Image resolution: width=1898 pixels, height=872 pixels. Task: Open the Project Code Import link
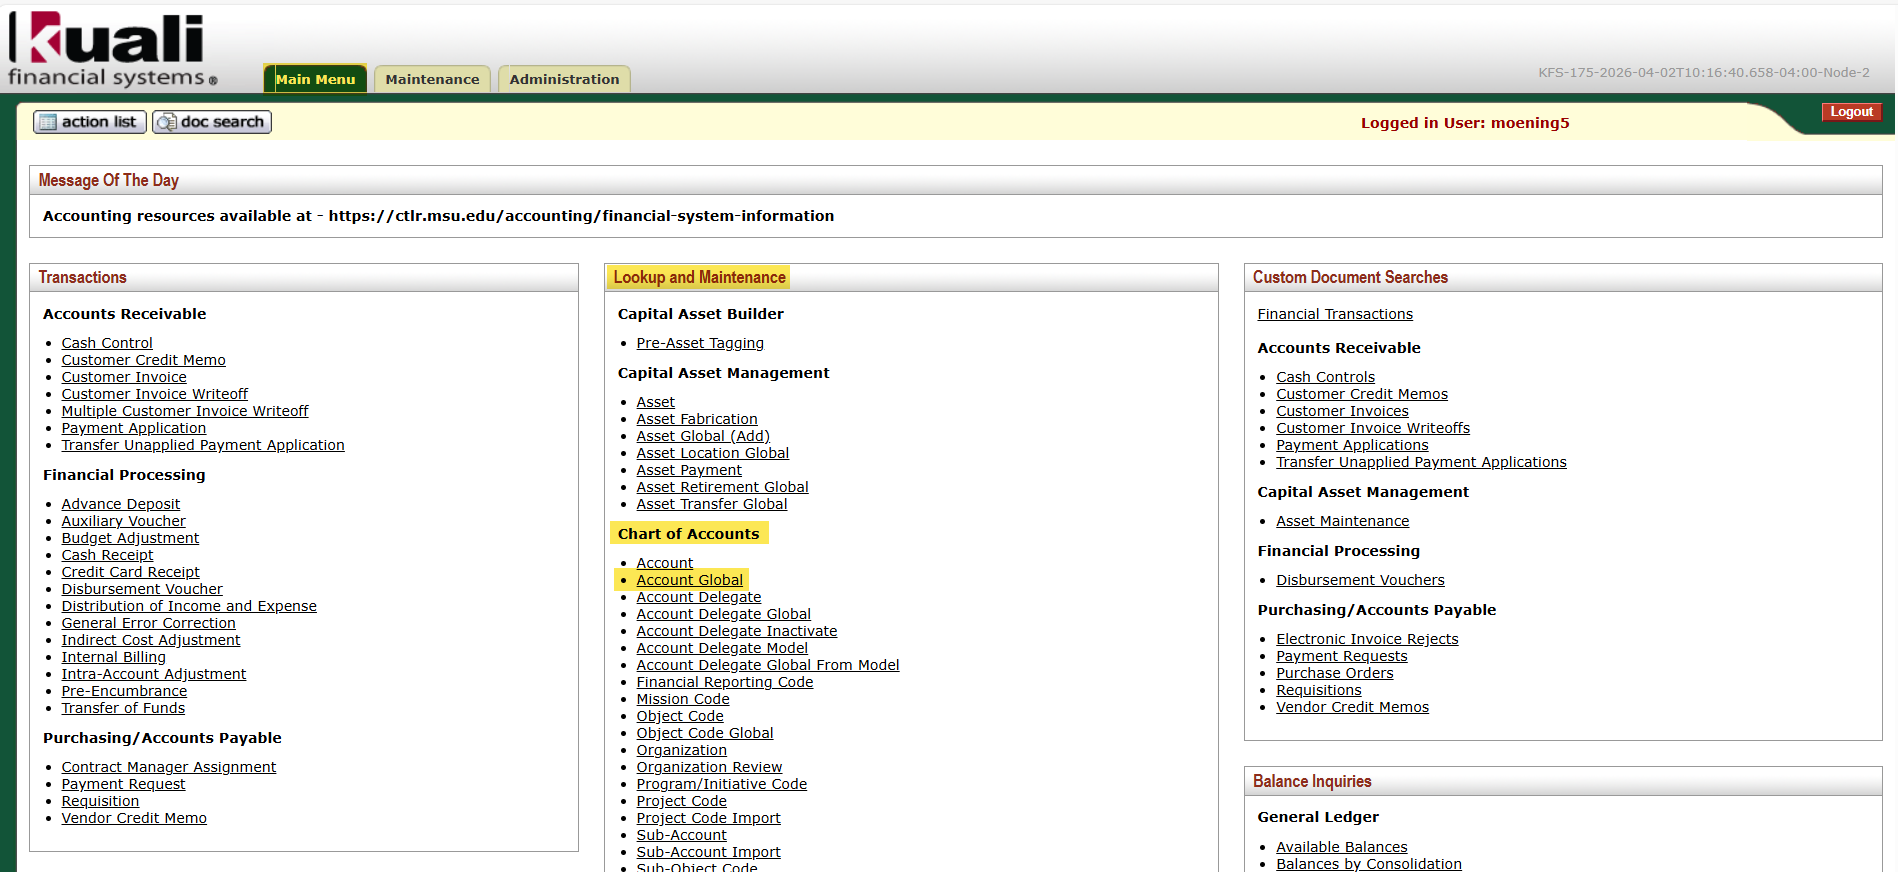click(x=709, y=818)
